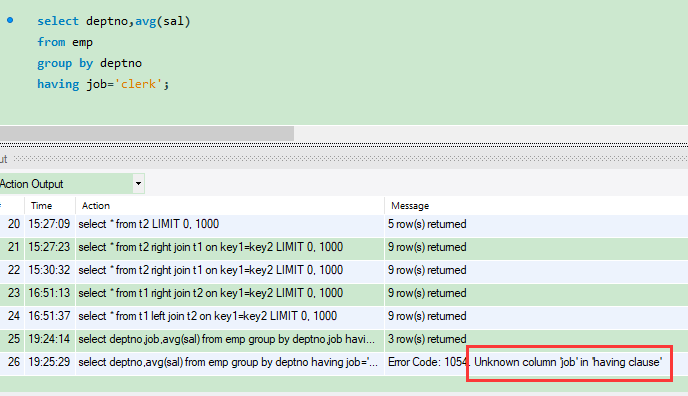Select the t1 right join t2 action in row 23

210,293
